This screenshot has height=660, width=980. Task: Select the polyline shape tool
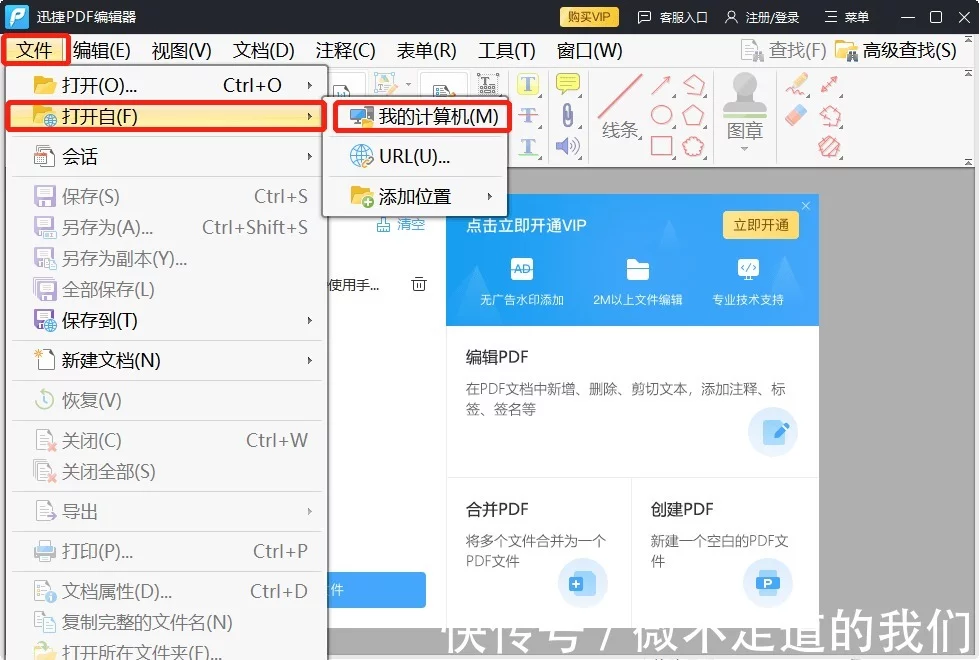pos(693,85)
